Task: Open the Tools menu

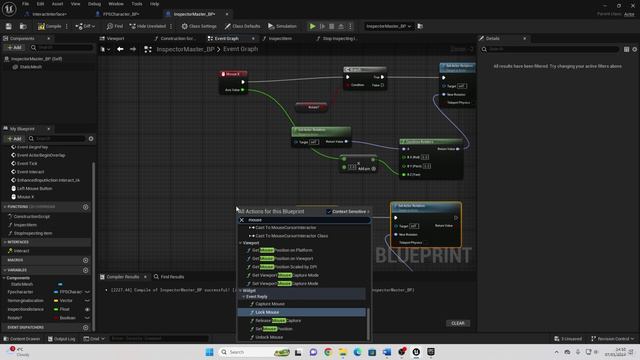Action: [x=137, y=4]
